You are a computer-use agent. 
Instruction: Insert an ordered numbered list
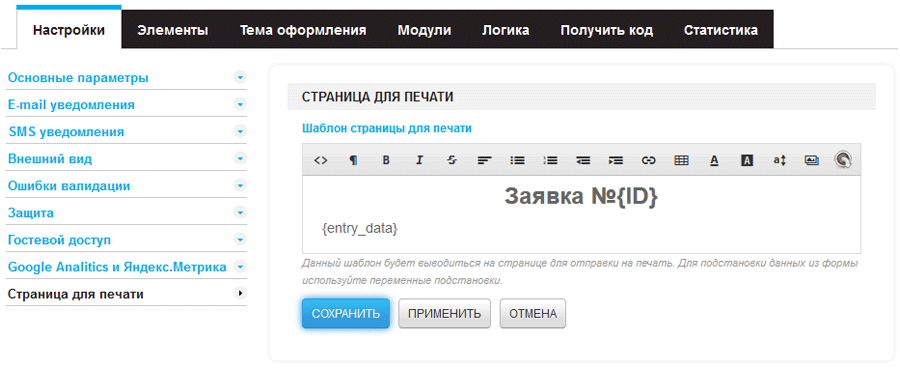coord(550,161)
